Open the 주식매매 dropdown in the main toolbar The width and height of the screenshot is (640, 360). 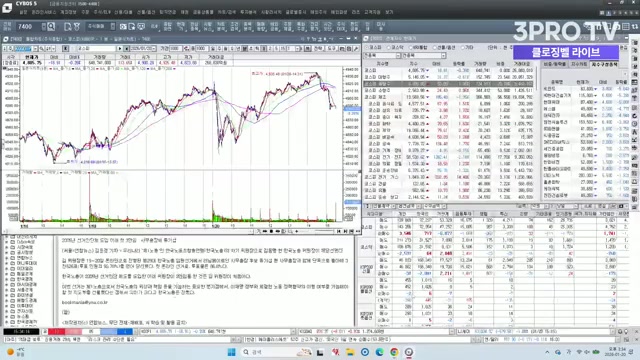pyautogui.click(x=113, y=27)
